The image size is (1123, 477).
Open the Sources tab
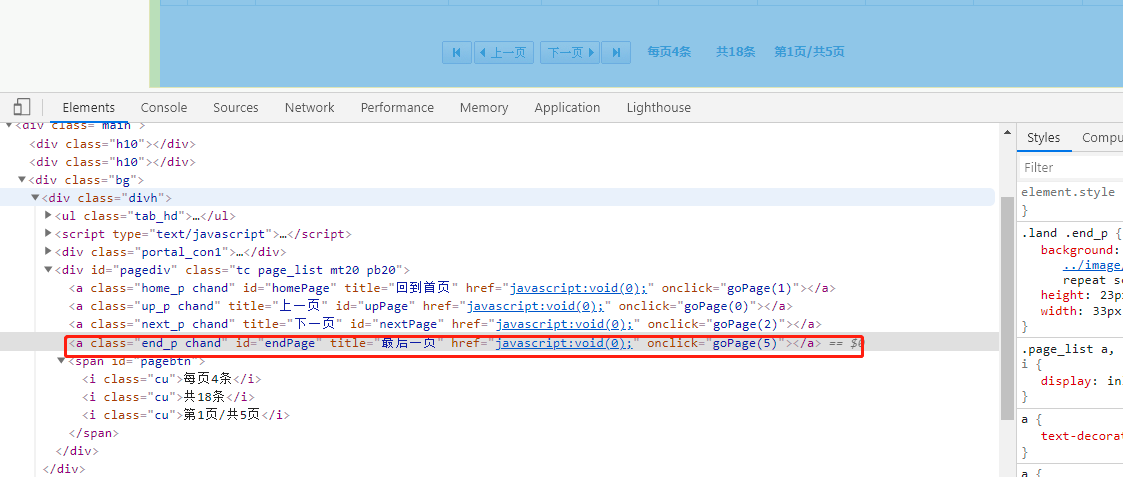[236, 107]
